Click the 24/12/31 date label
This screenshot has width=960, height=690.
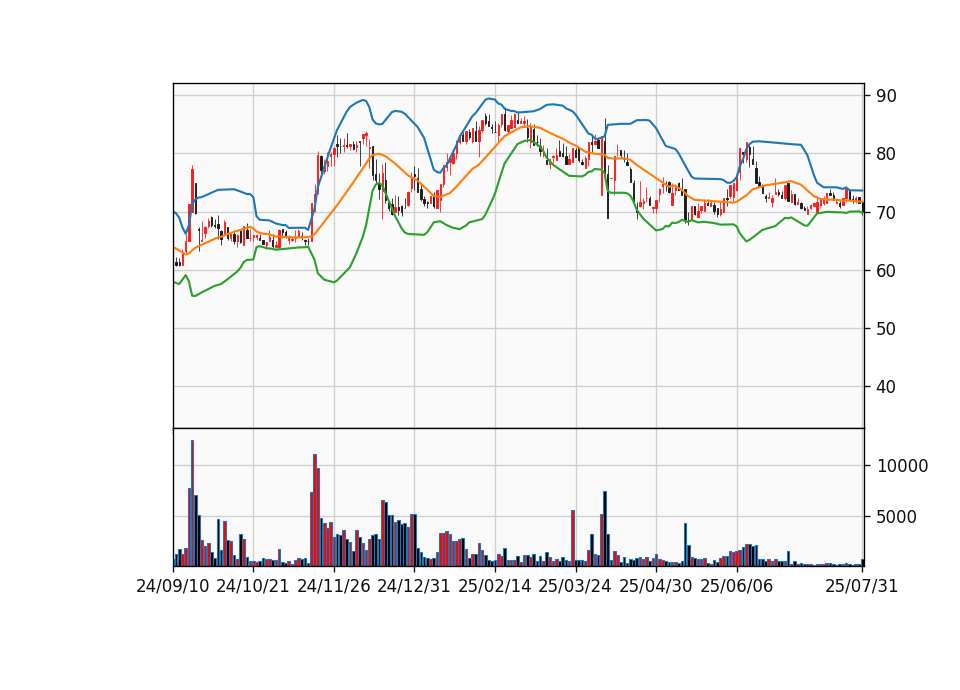(414, 586)
